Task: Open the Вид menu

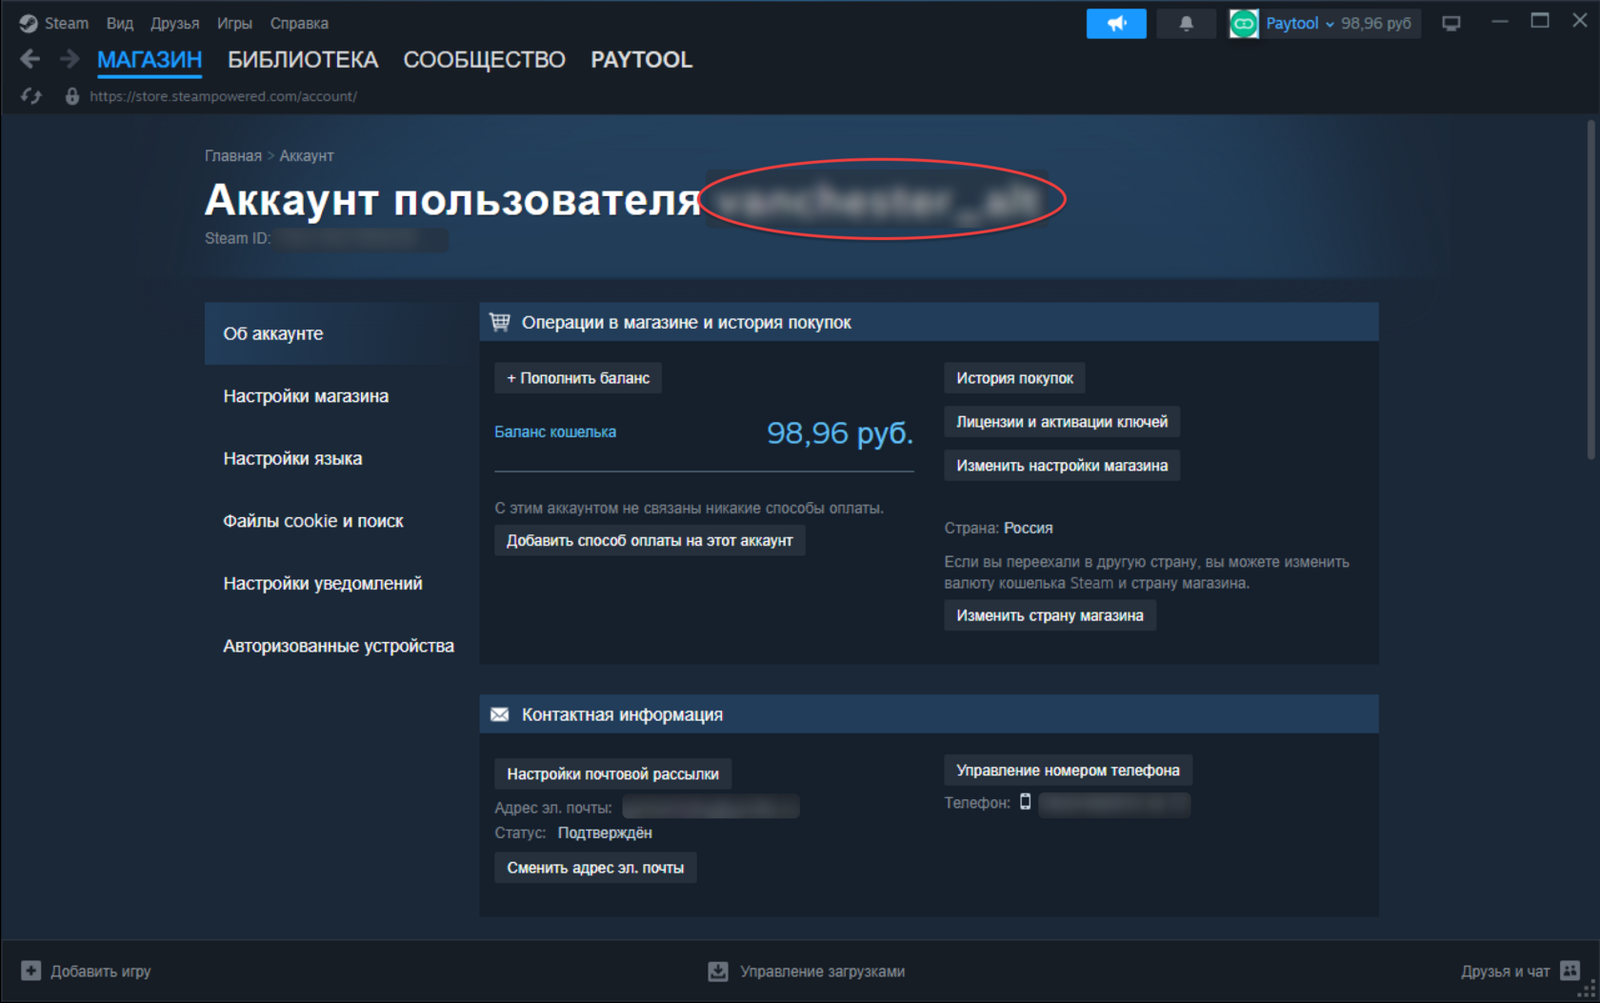Action: [120, 23]
